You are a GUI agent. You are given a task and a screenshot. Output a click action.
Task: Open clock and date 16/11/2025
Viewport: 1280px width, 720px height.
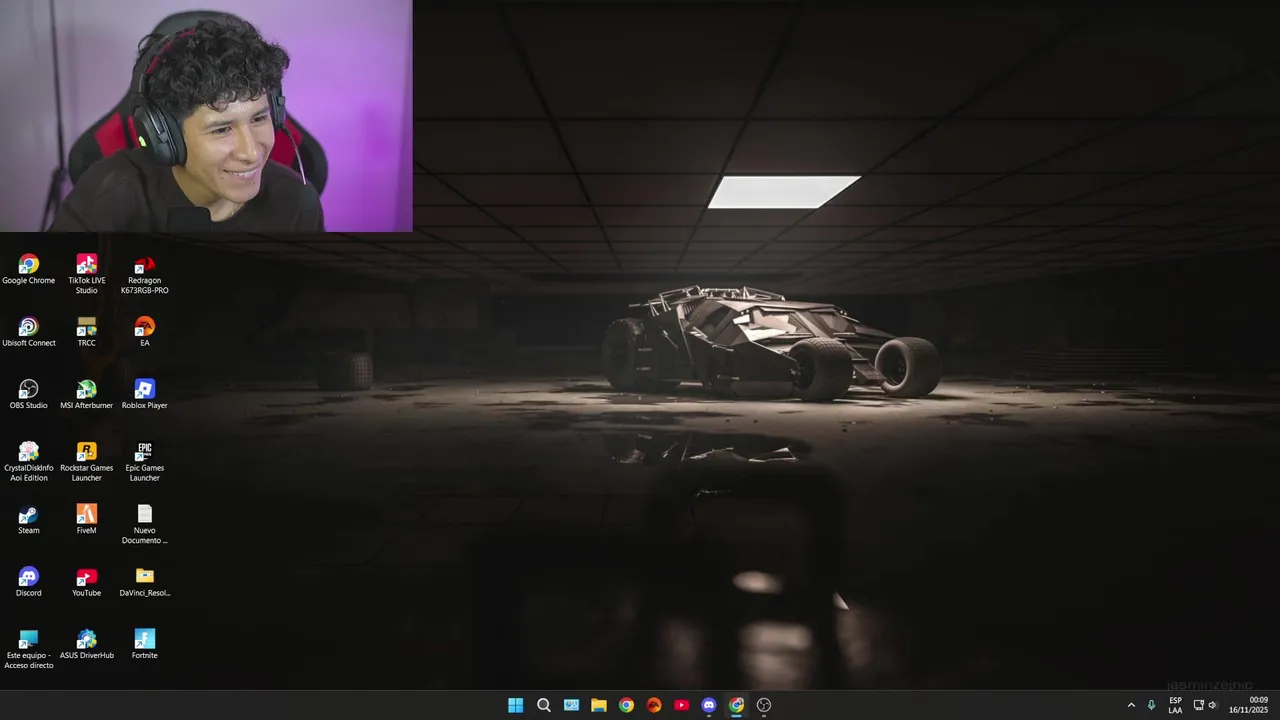click(x=1248, y=705)
